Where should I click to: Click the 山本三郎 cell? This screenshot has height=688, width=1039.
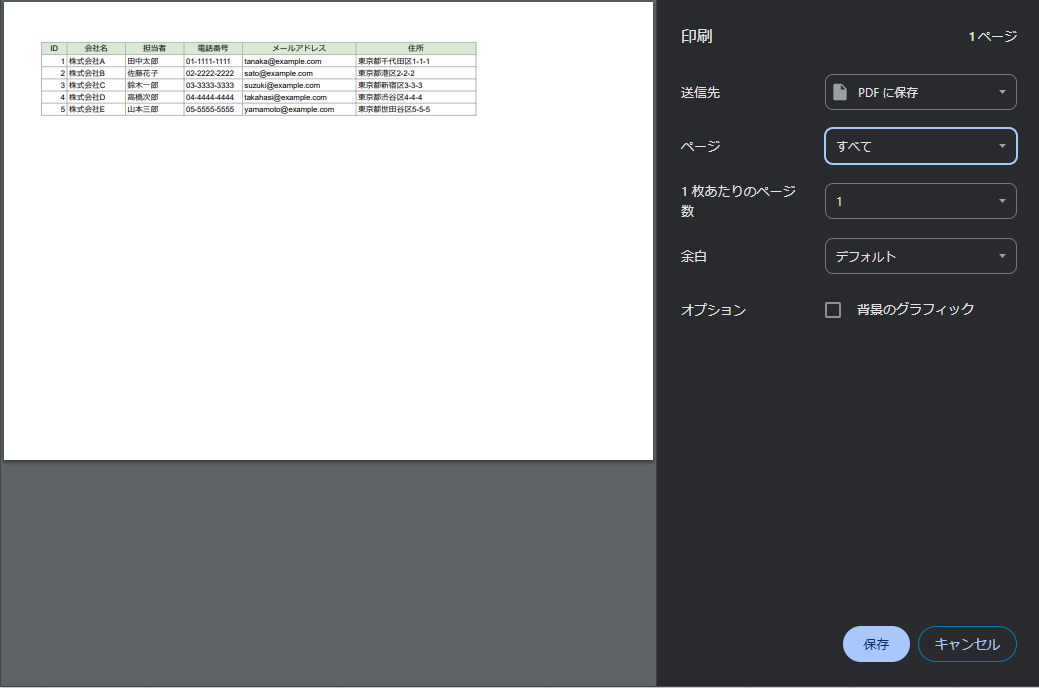tap(154, 109)
